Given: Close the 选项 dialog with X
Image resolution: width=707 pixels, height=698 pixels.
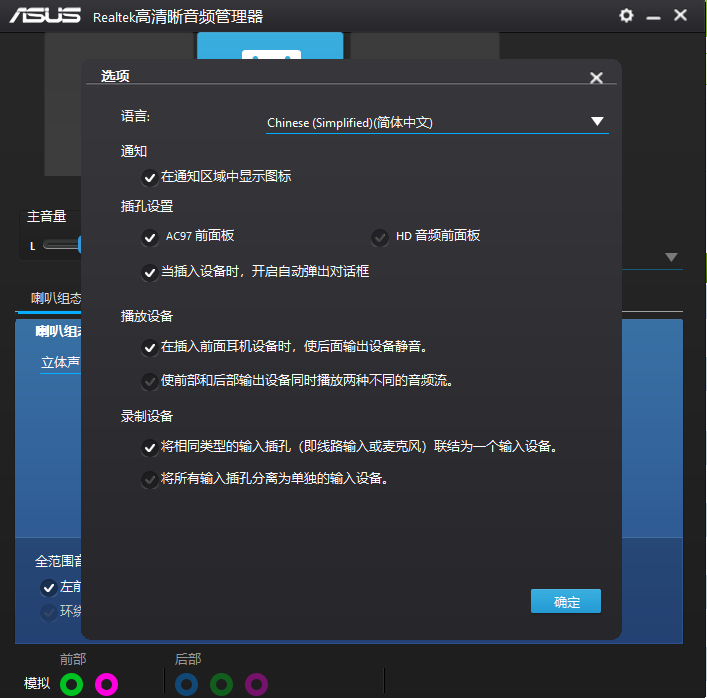Looking at the screenshot, I should tap(596, 78).
